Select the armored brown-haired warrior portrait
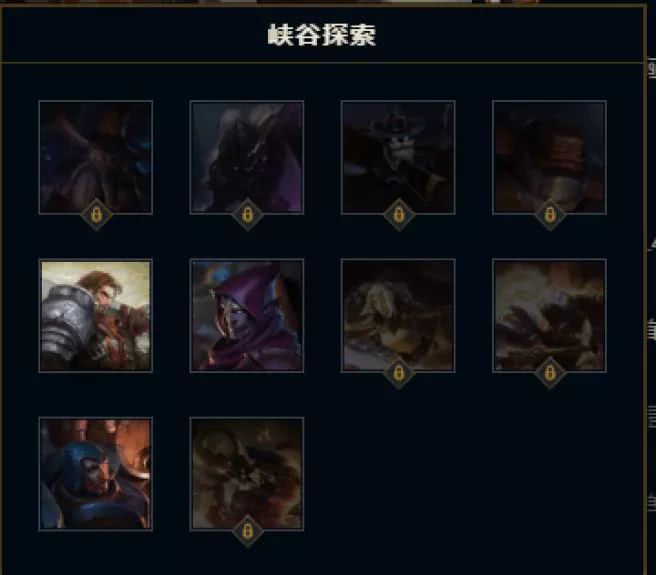This screenshot has width=656, height=575. (x=96, y=316)
